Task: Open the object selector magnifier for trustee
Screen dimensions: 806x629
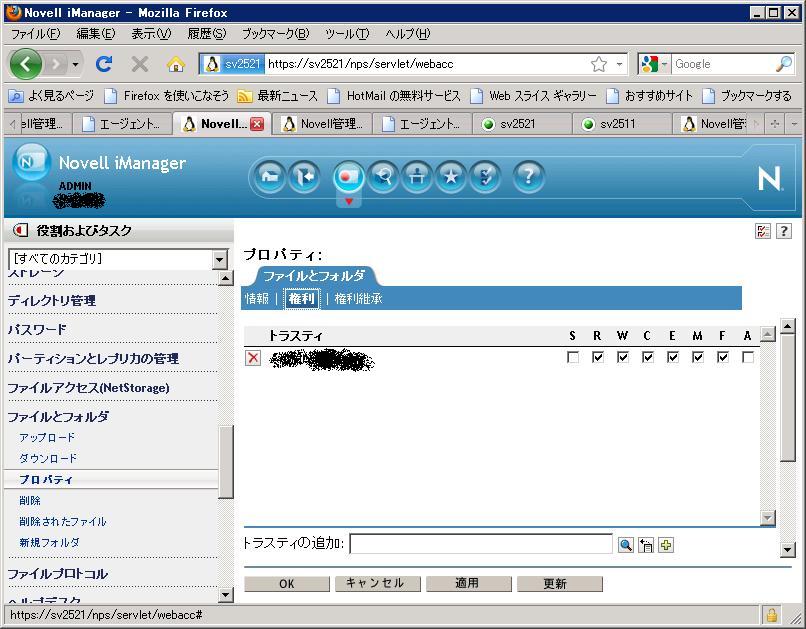Action: coord(626,545)
